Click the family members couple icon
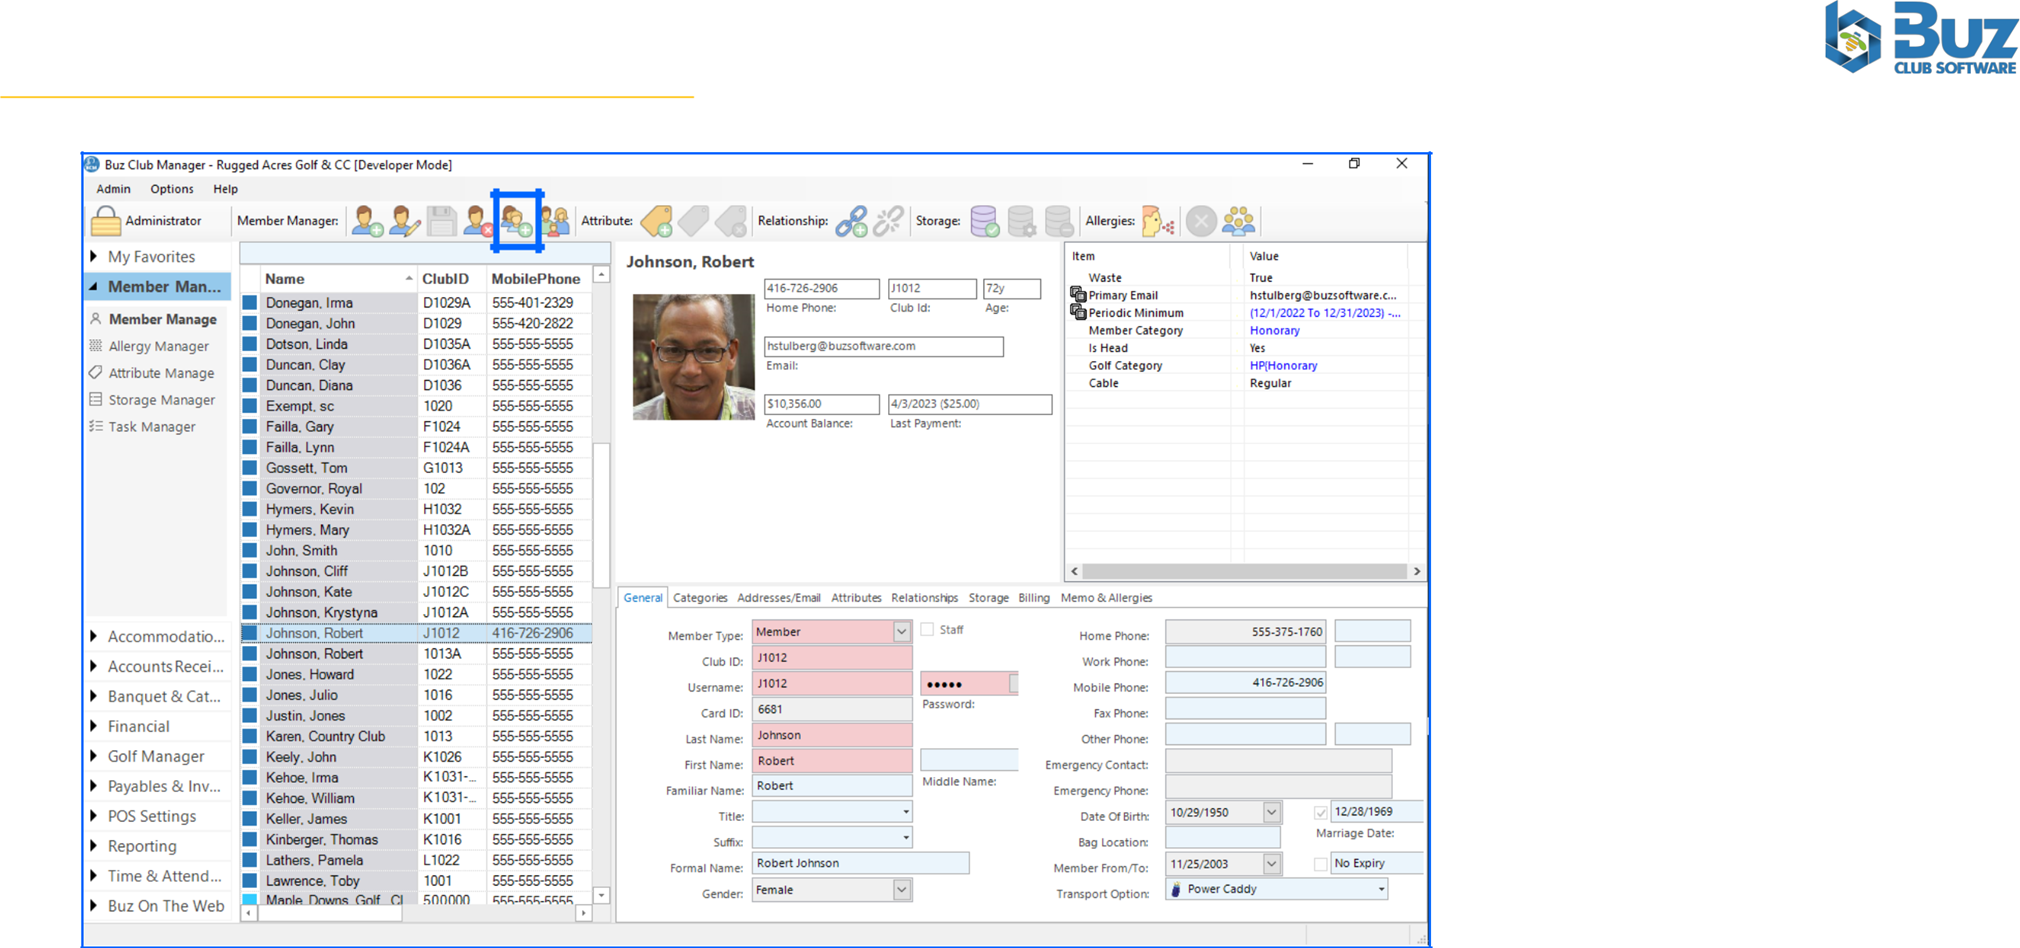The width and height of the screenshot is (2020, 948). (555, 221)
